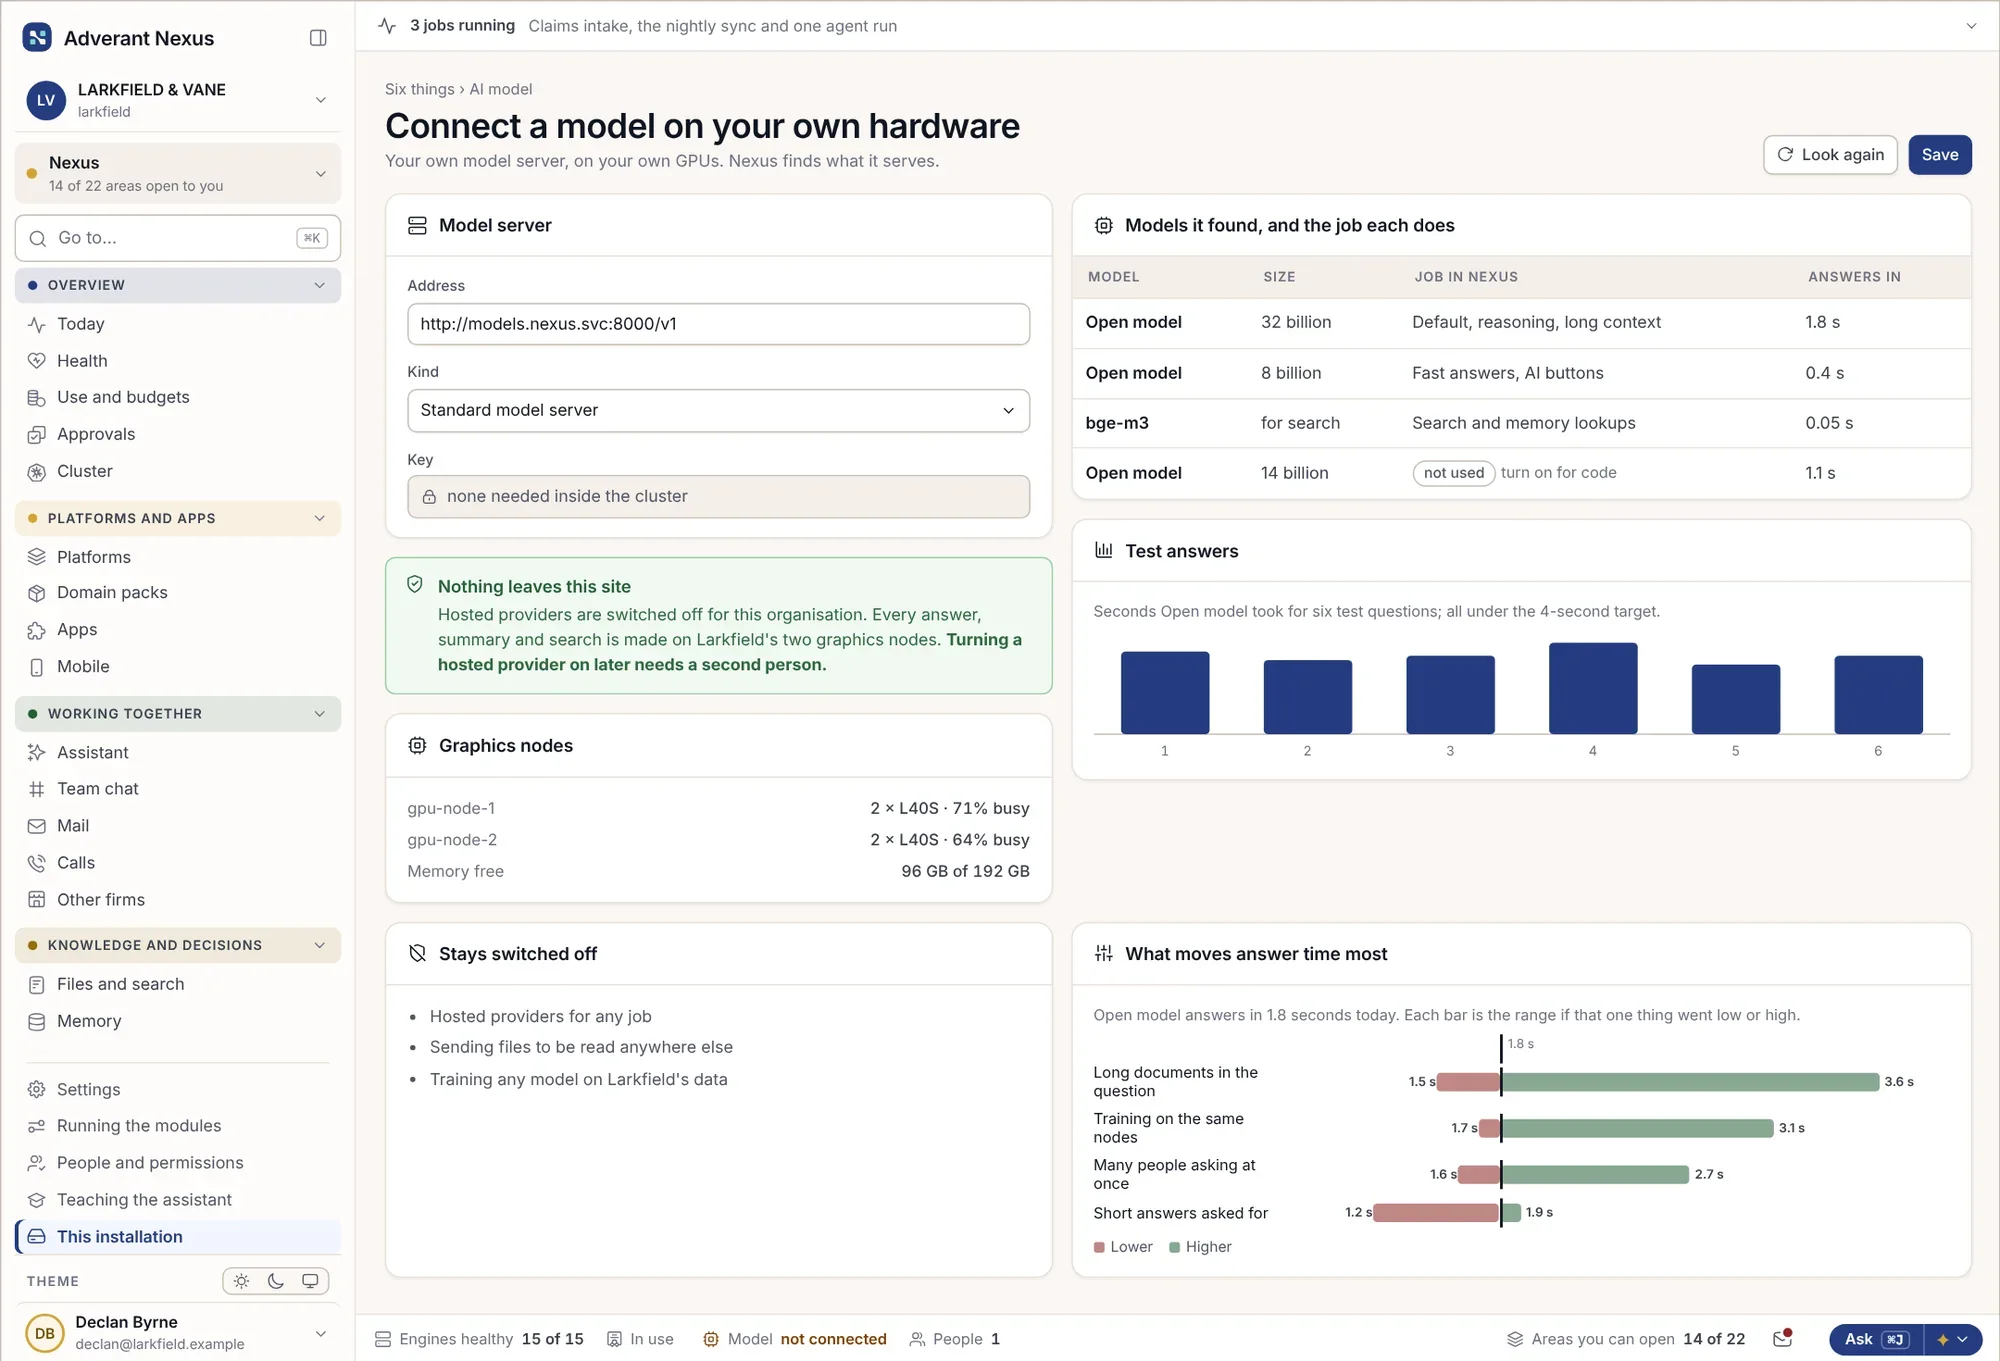The width and height of the screenshot is (2000, 1361).
Task: Collapse the Overview section
Action: coord(178,285)
